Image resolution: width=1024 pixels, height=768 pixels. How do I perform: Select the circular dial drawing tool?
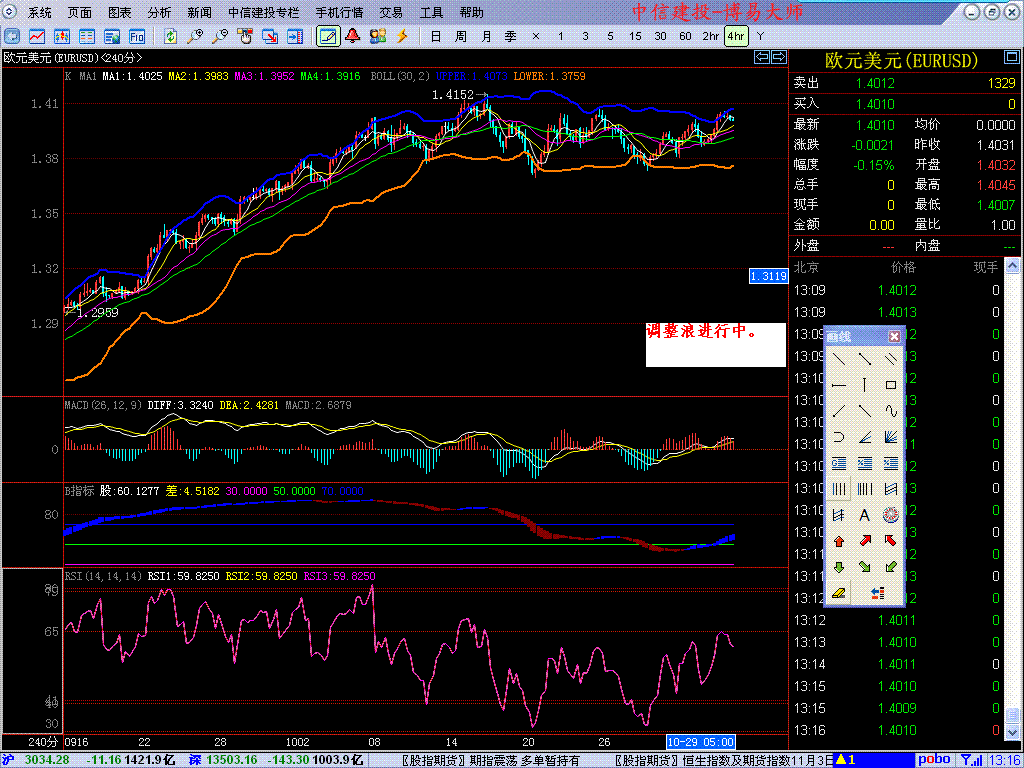point(890,515)
